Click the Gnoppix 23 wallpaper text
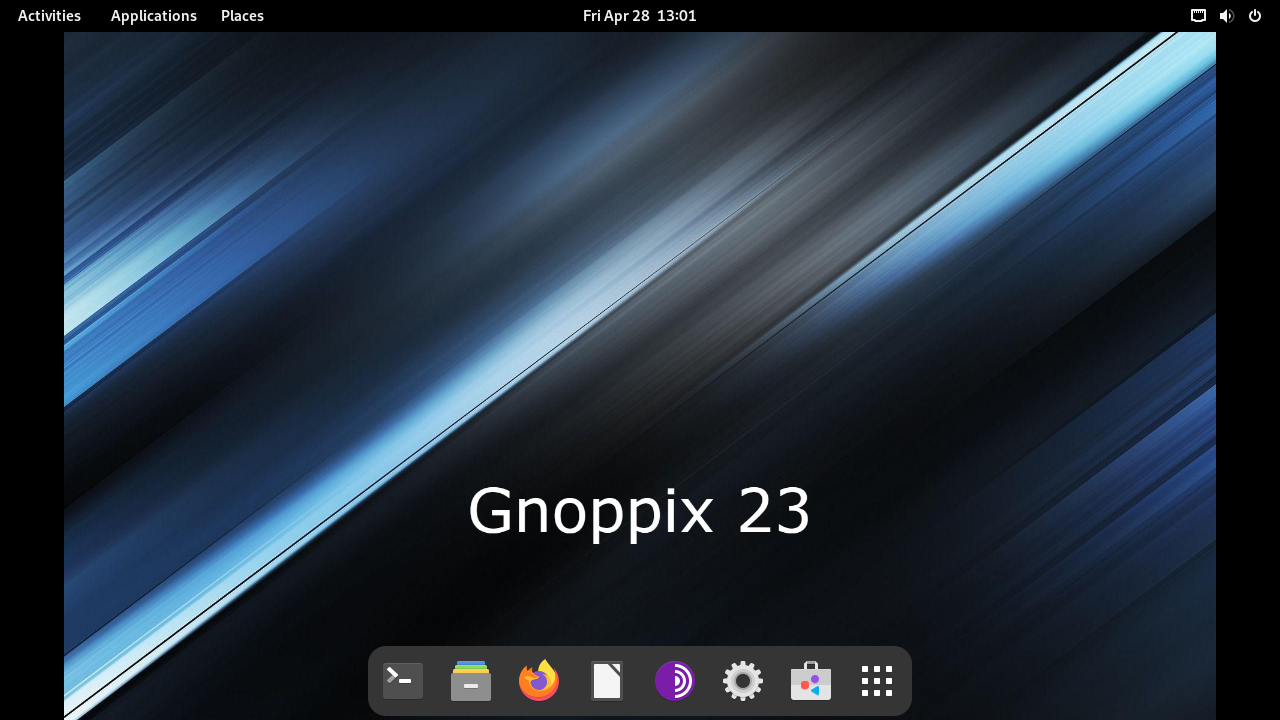This screenshot has width=1280, height=720. pyautogui.click(x=639, y=511)
